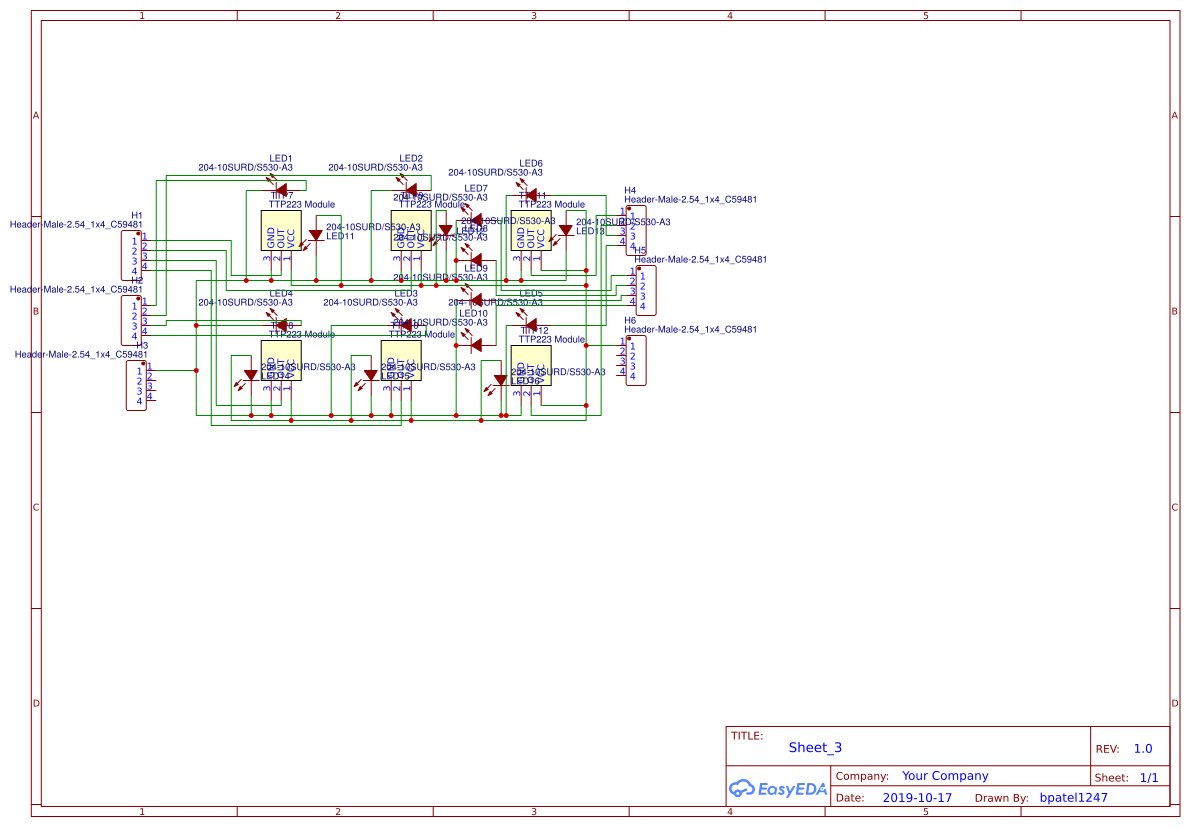Click the EasyEDA cloud logo

pyautogui.click(x=742, y=789)
